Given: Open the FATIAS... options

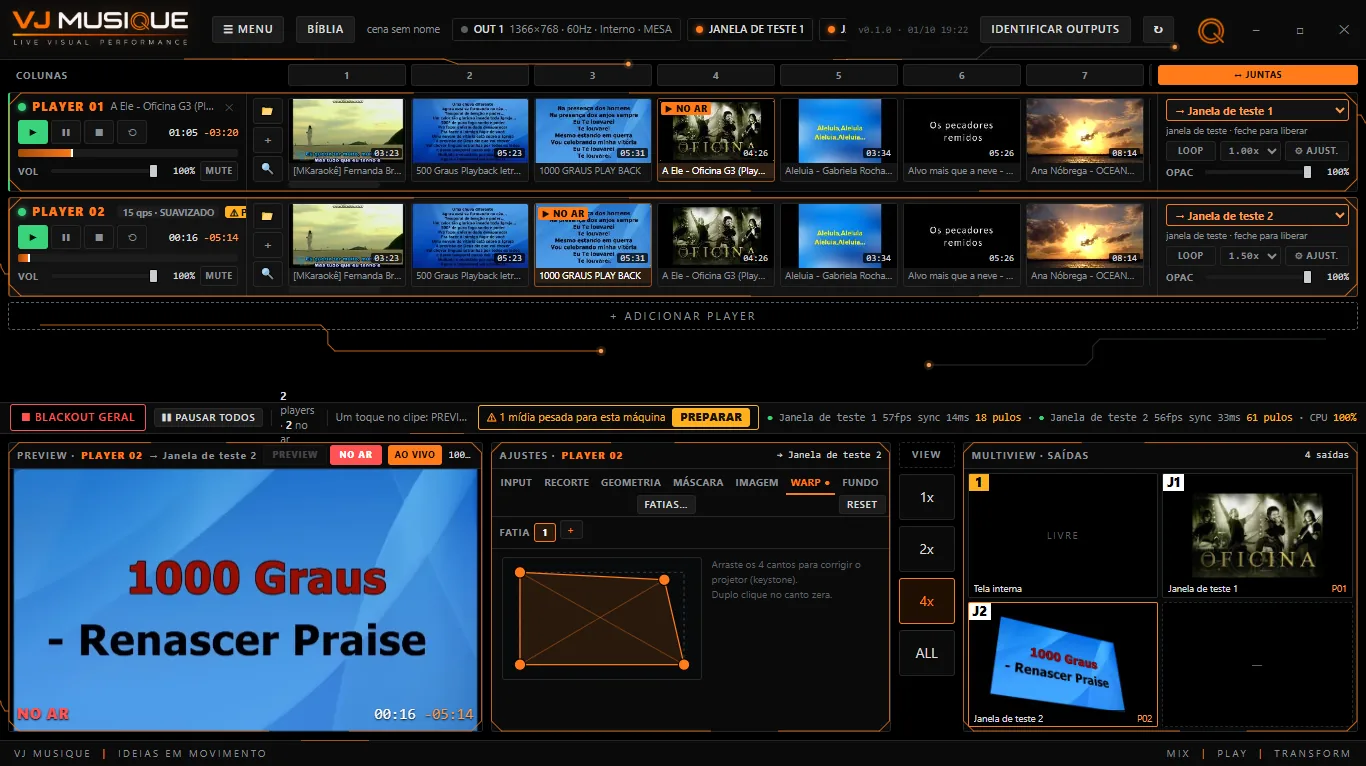Looking at the screenshot, I should click(666, 505).
